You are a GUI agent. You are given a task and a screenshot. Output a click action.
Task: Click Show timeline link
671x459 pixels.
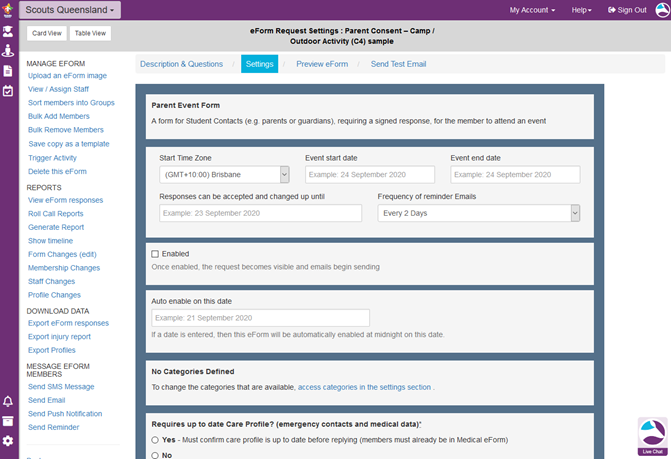pos(50,241)
